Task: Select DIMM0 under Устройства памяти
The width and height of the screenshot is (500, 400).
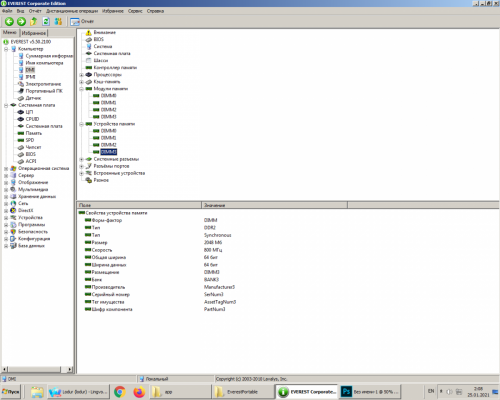Action: point(108,131)
